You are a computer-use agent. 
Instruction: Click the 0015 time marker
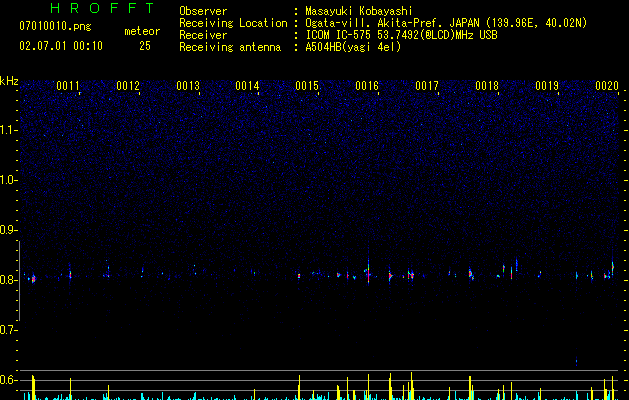click(x=307, y=86)
